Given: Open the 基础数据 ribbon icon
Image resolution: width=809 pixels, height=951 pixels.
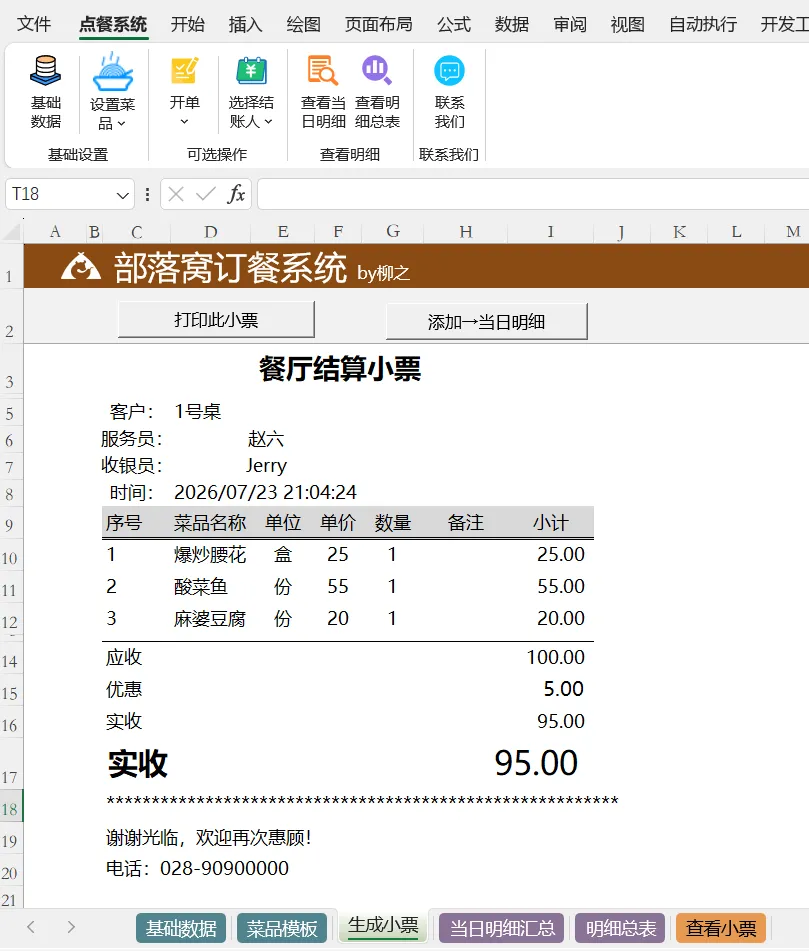Looking at the screenshot, I should click(45, 71).
